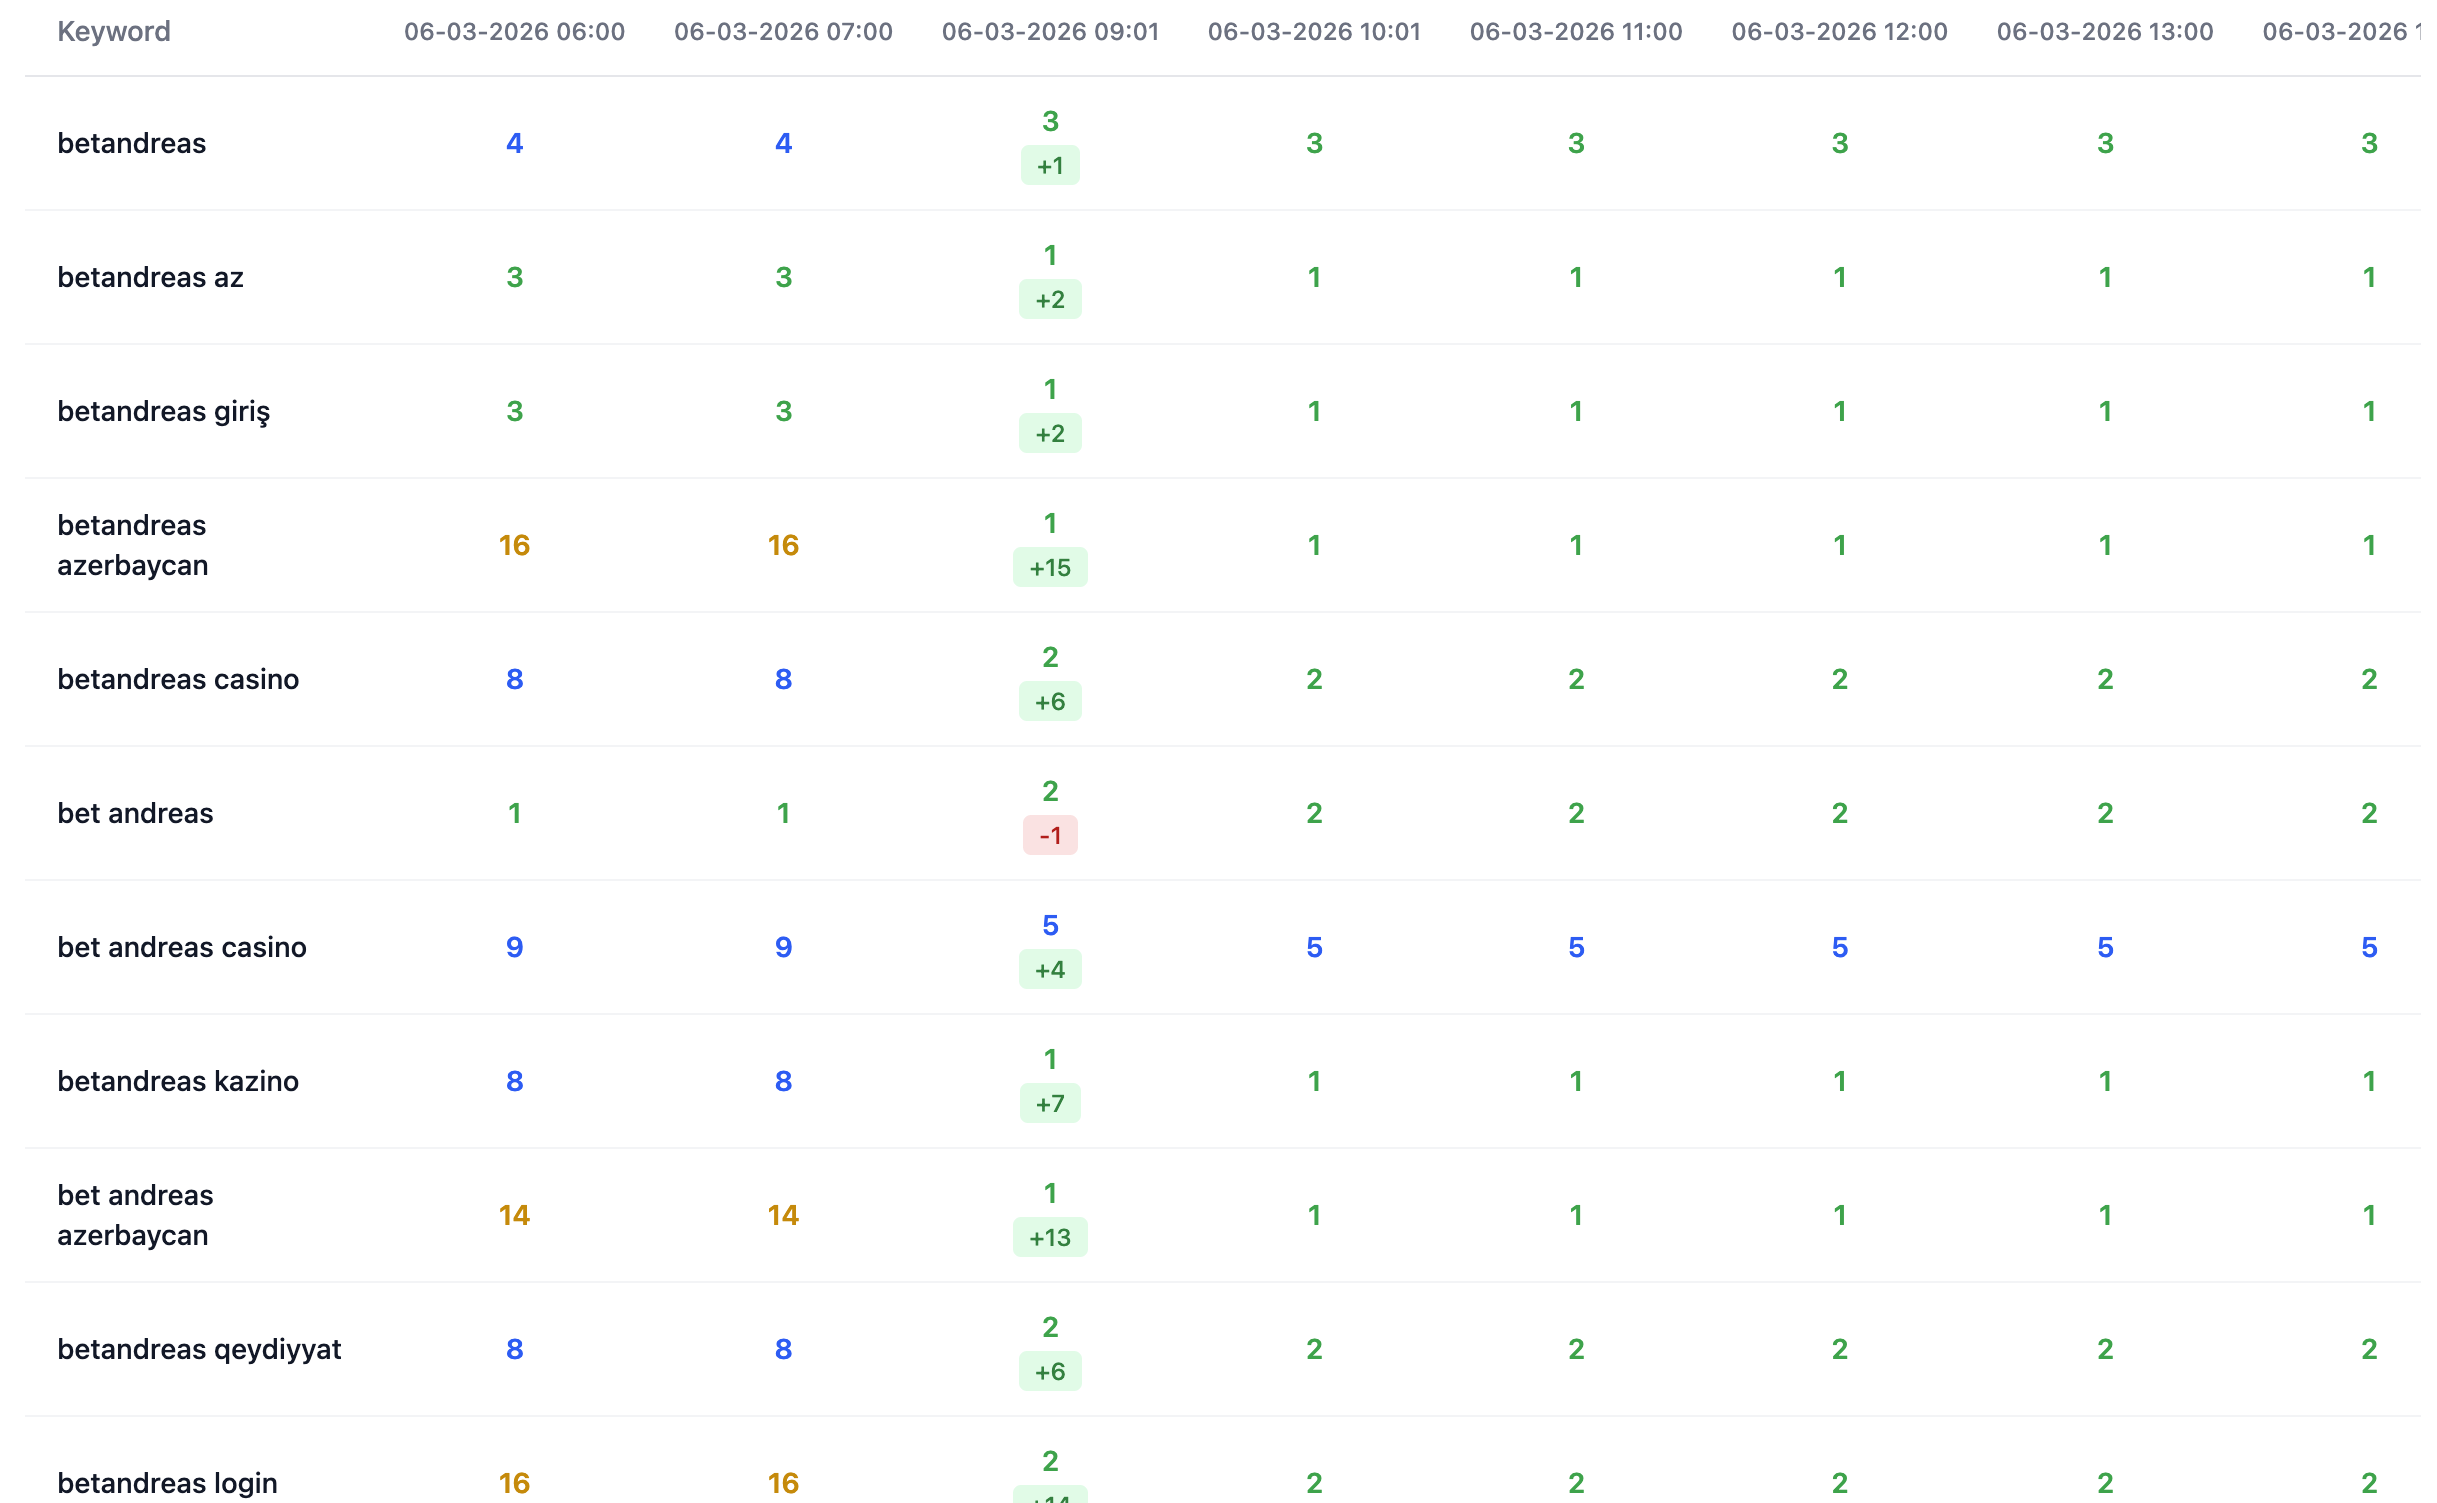Click the +13 badge for bet andreas azerbaycan

1050,1237
